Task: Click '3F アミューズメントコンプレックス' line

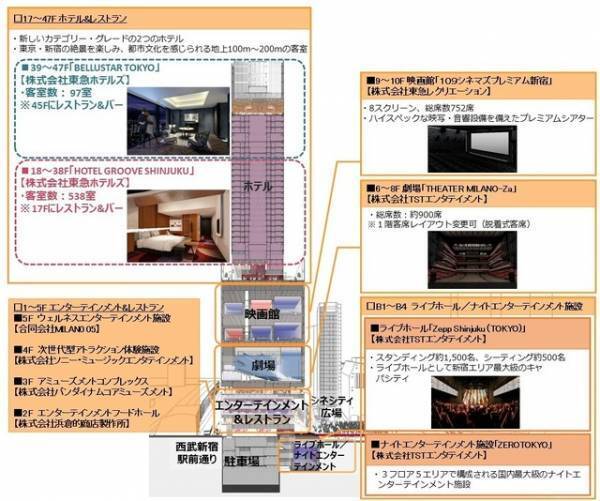Action: coord(81,381)
